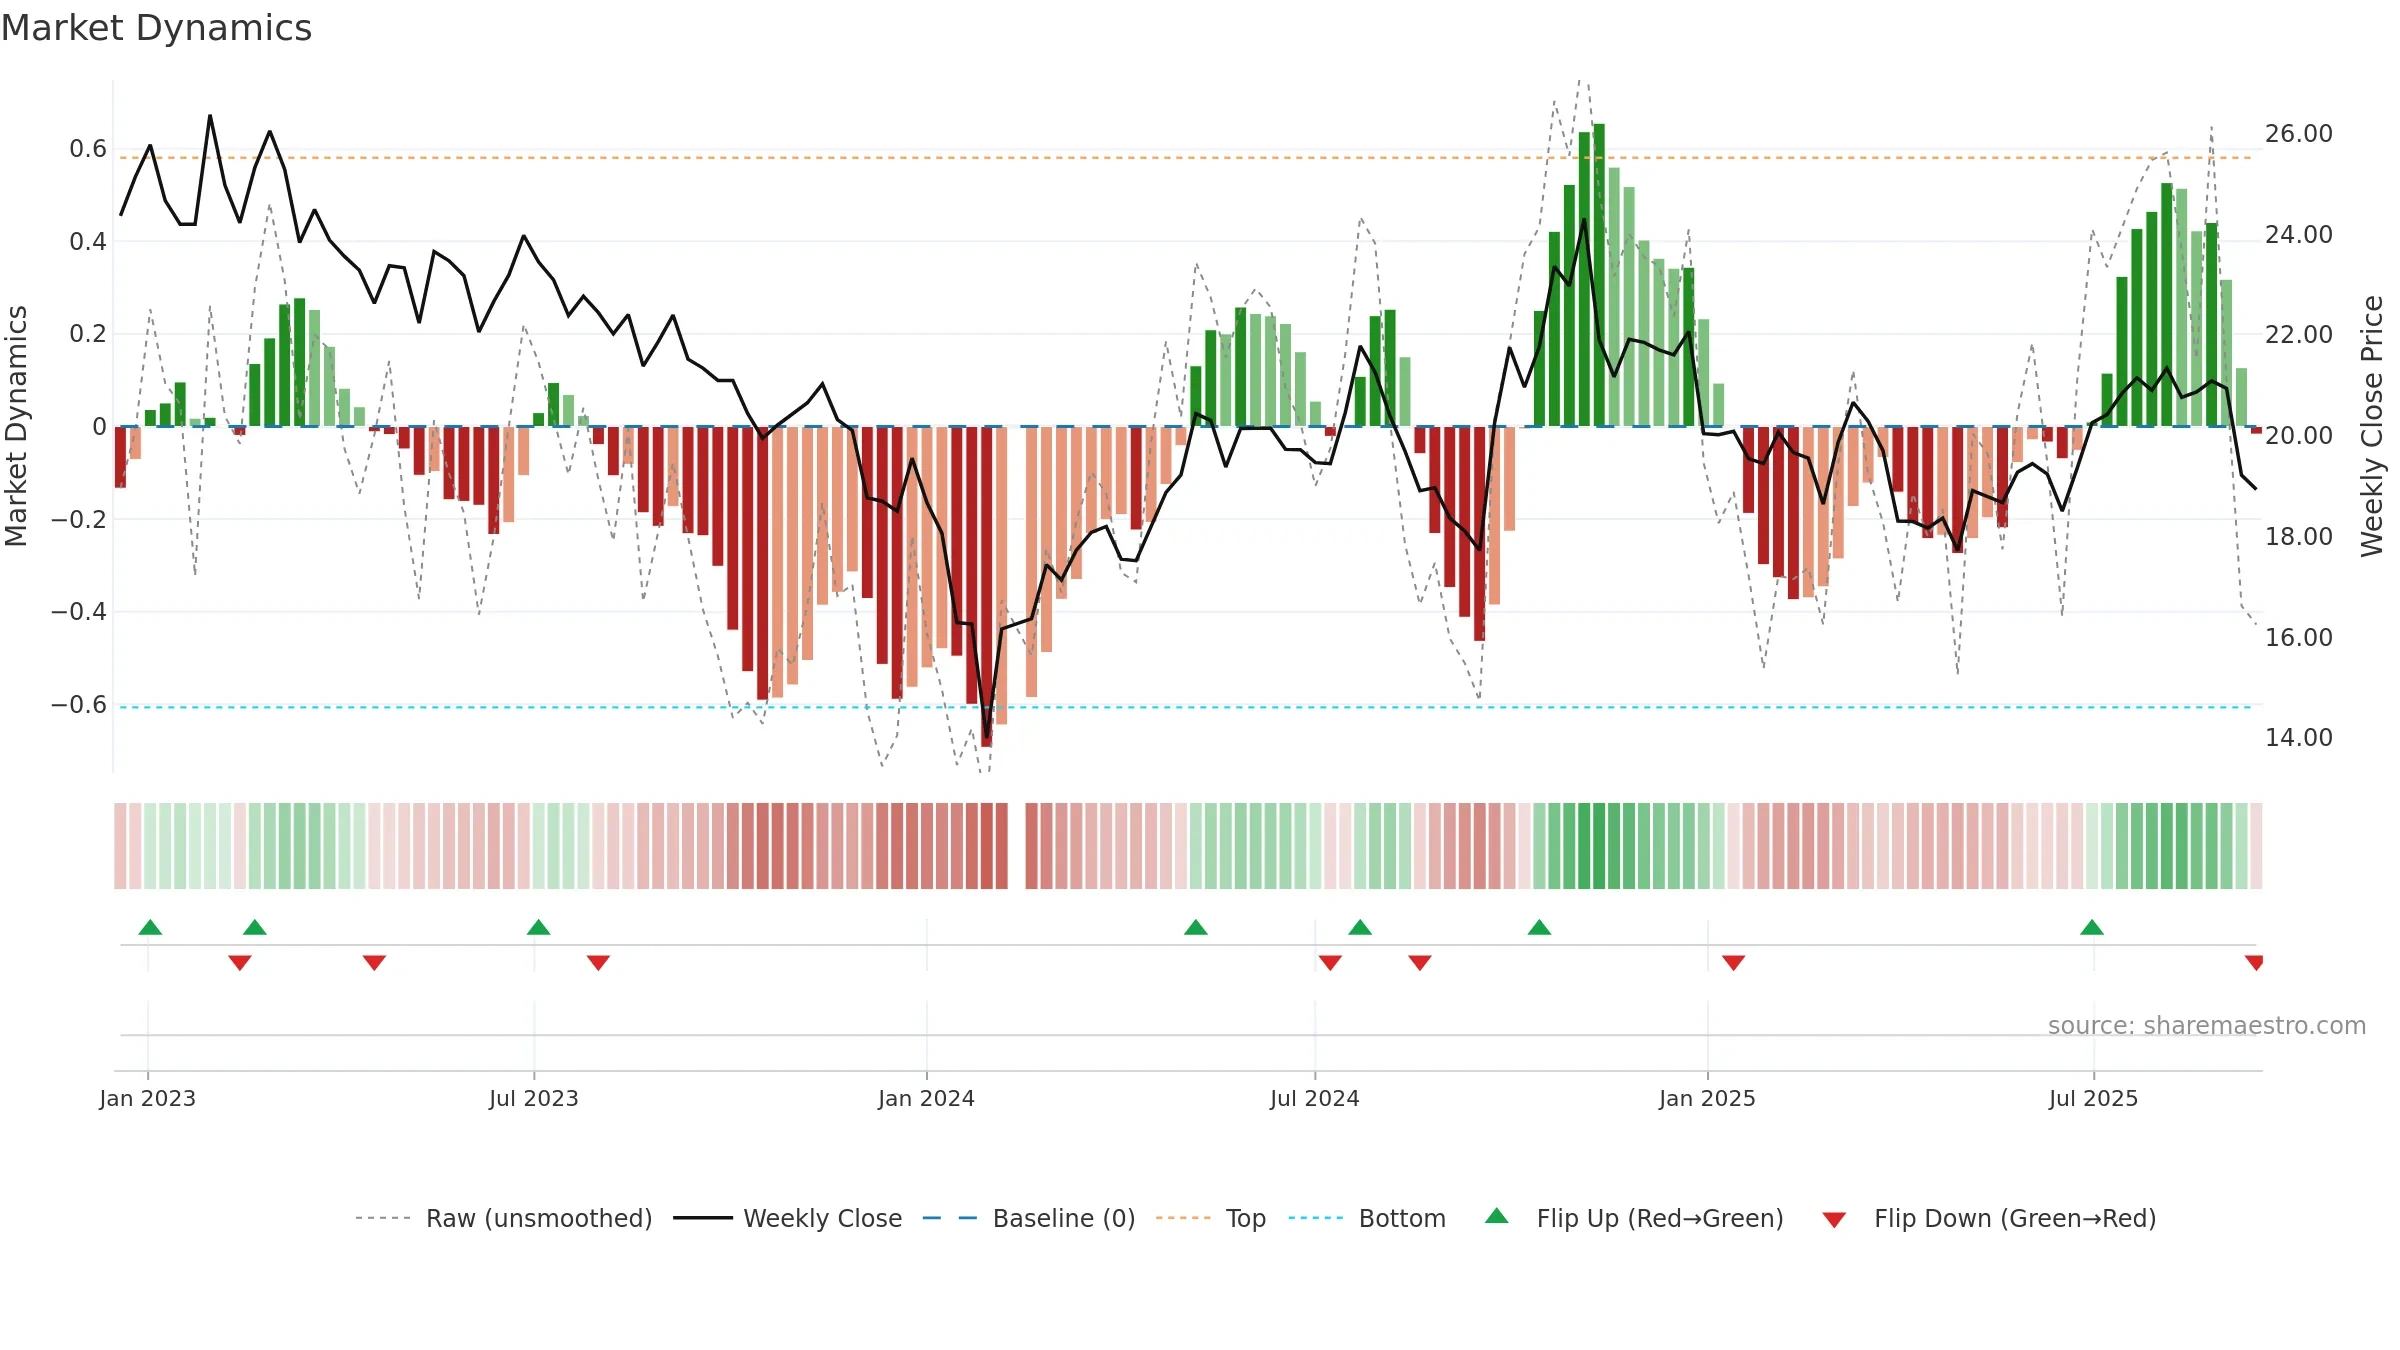The image size is (2400, 1350).
Task: Click the red flip-down triangle in early Jul 2024
Action: click(1330, 962)
